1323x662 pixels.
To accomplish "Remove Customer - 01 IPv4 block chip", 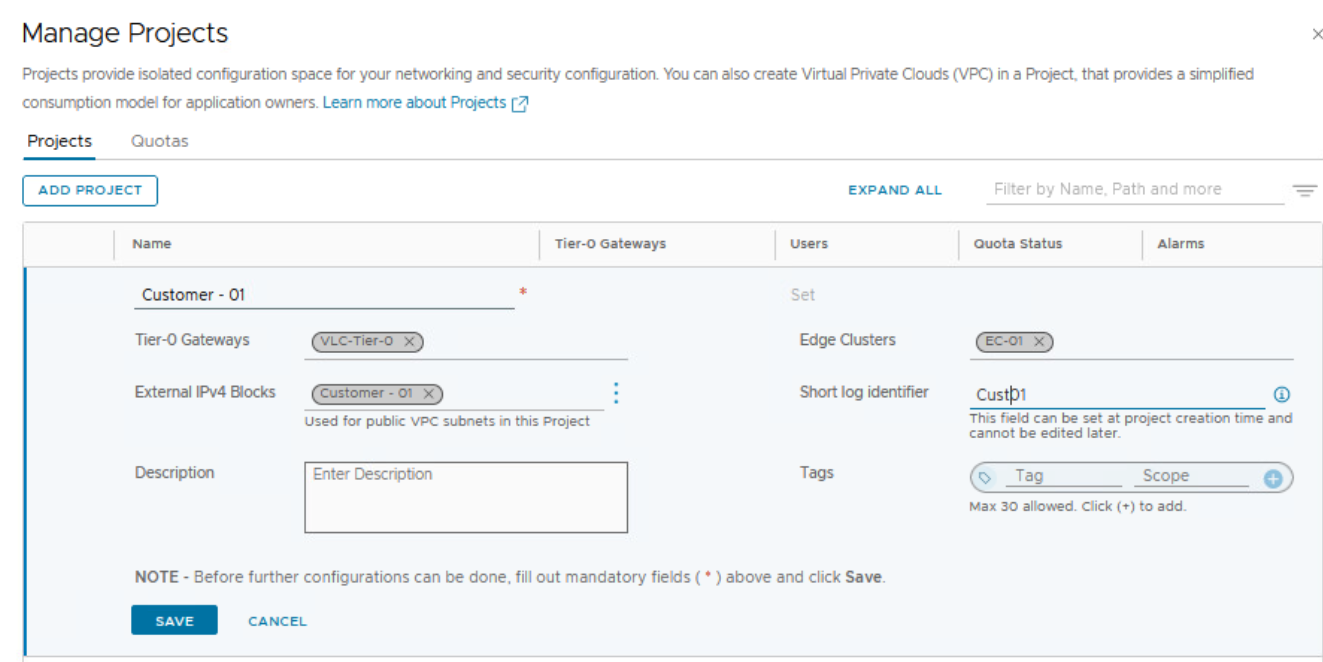I will point(428,394).
